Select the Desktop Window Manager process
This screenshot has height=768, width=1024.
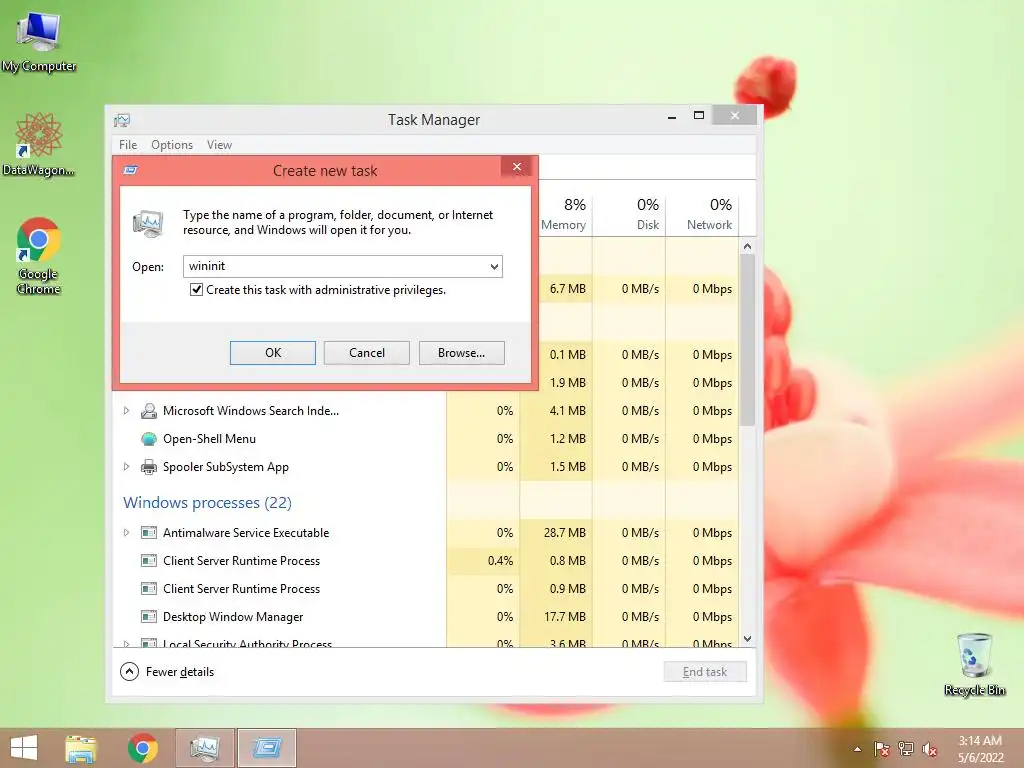coord(233,616)
